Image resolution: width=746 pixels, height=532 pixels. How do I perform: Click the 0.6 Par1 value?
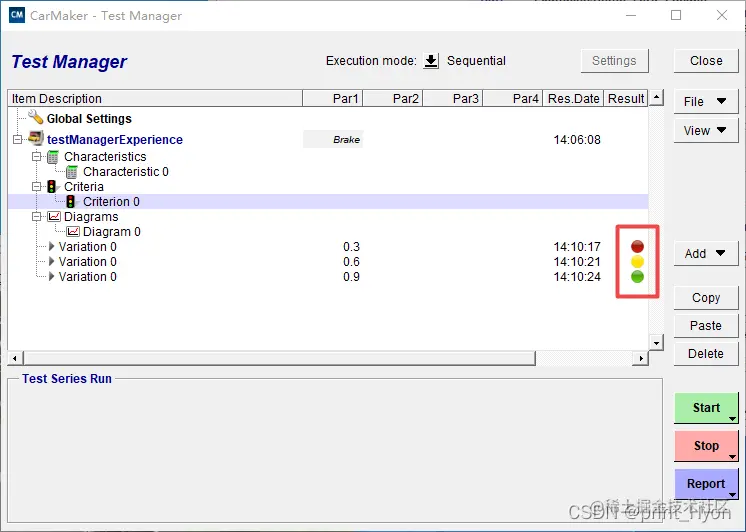tap(352, 262)
